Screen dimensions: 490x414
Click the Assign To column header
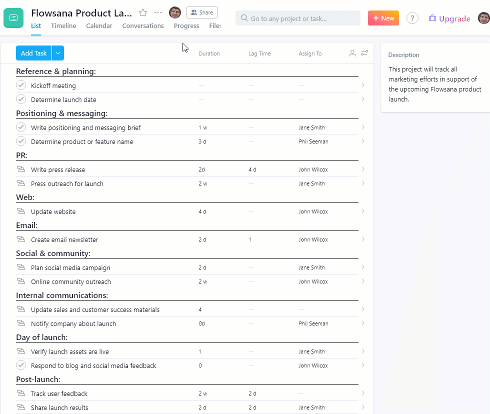pos(310,53)
